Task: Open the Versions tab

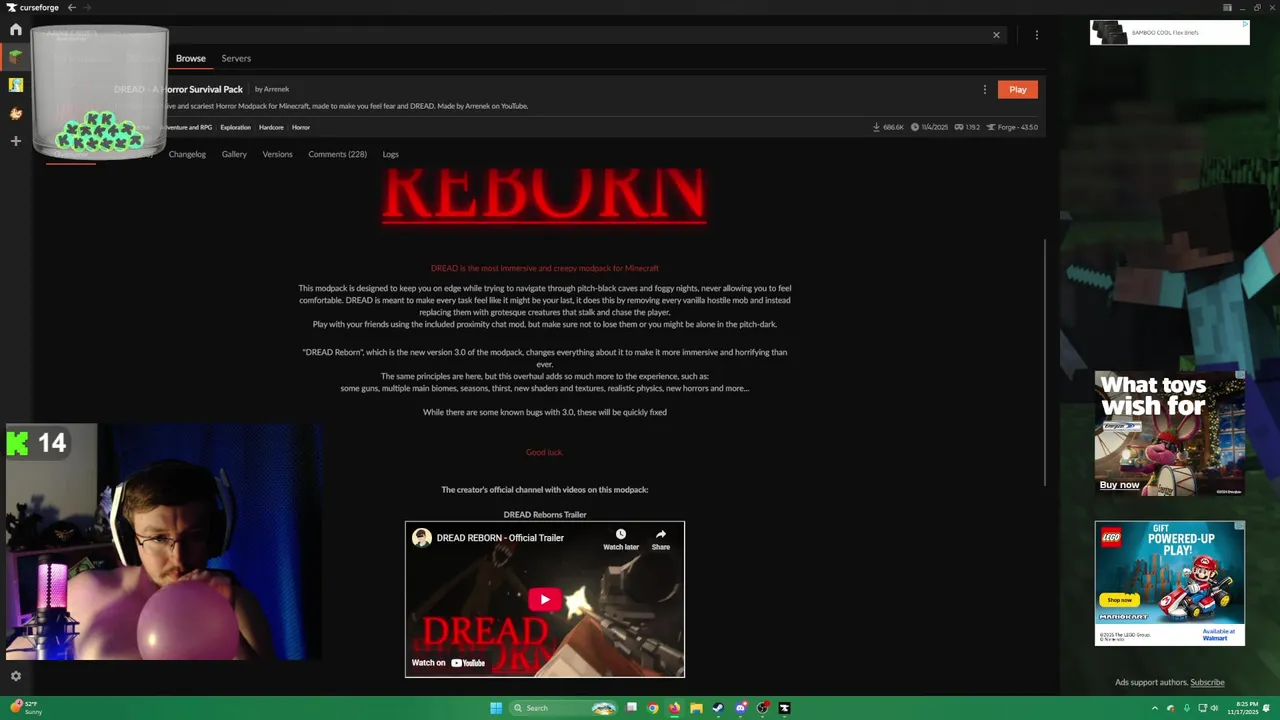Action: pyautogui.click(x=277, y=154)
